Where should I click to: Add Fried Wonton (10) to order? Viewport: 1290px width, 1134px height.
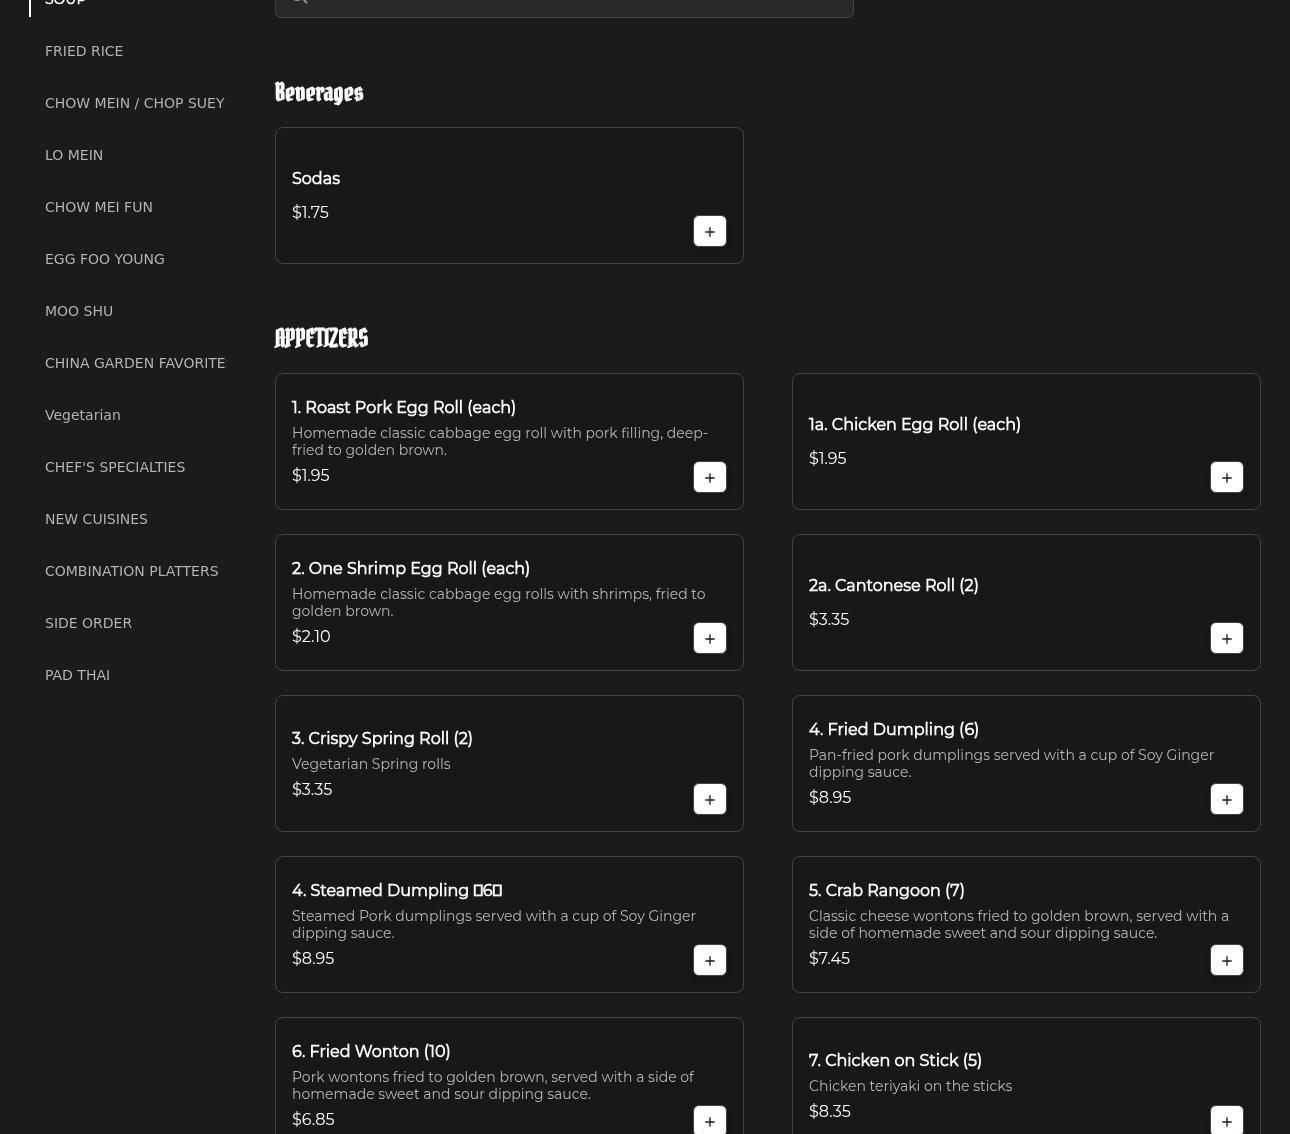[709, 1120]
